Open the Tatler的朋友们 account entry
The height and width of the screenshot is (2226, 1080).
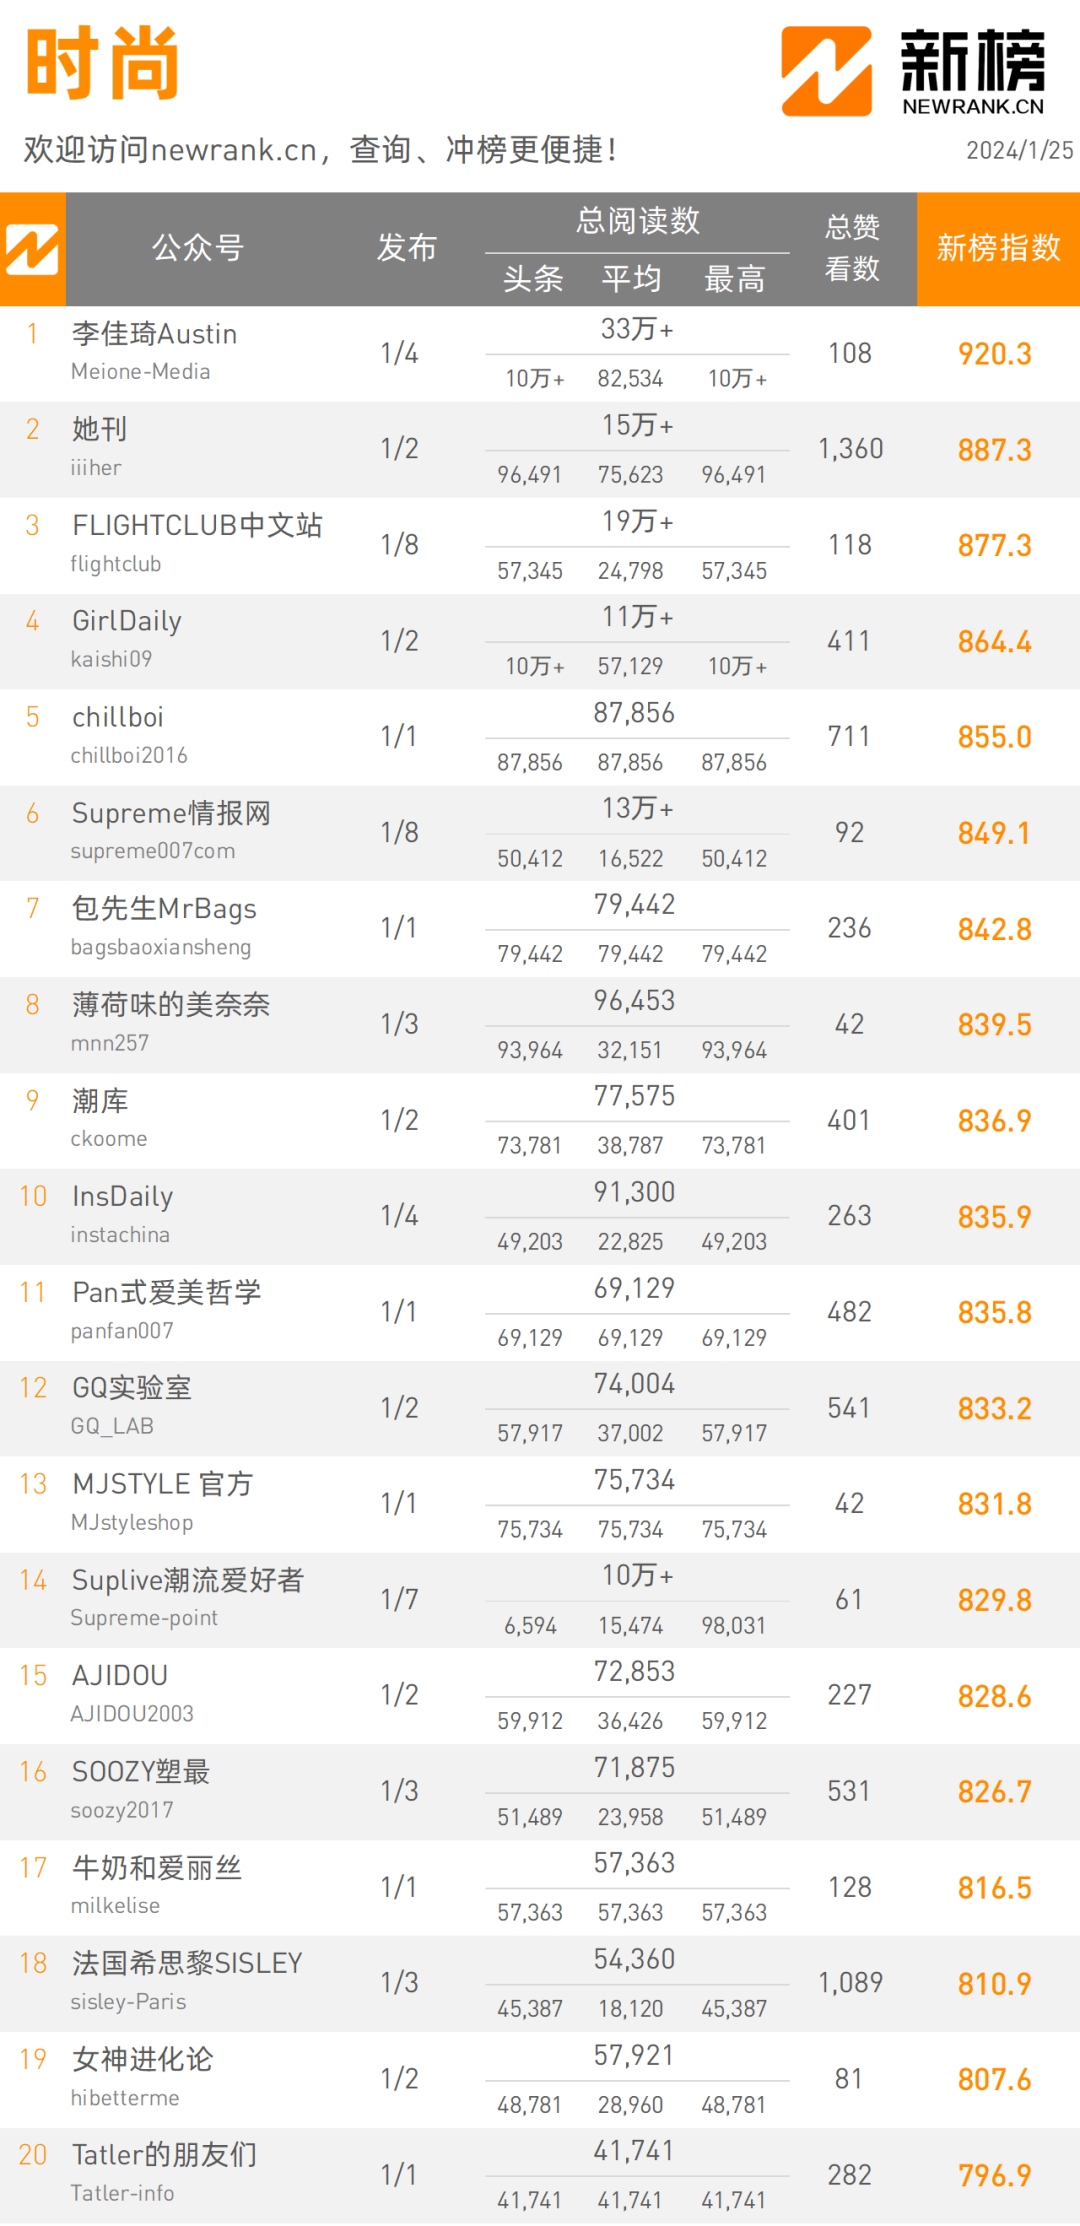[x=164, y=2155]
